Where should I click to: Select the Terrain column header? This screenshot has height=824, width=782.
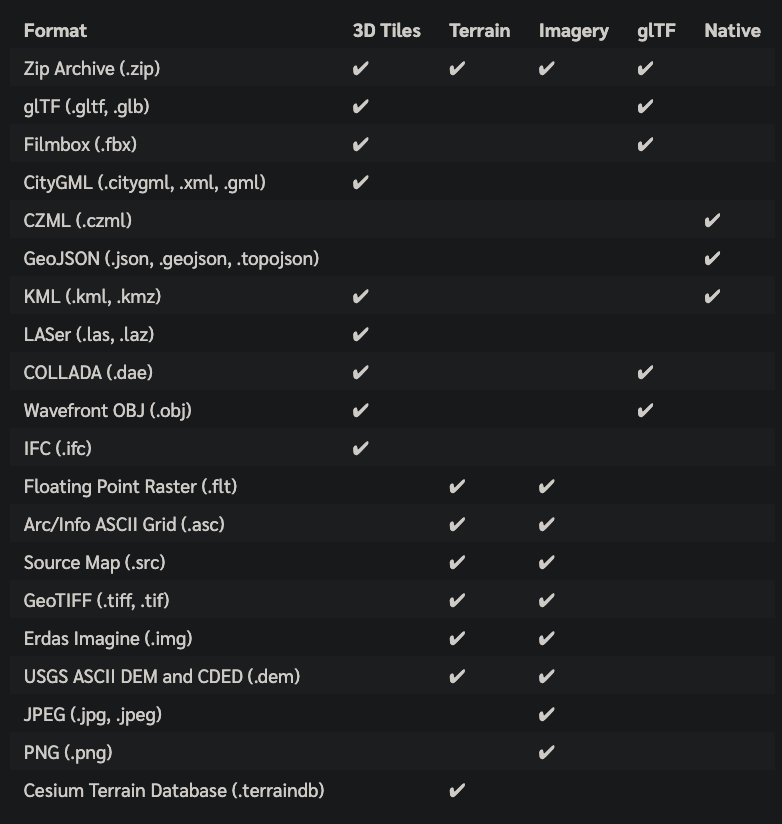coord(480,30)
